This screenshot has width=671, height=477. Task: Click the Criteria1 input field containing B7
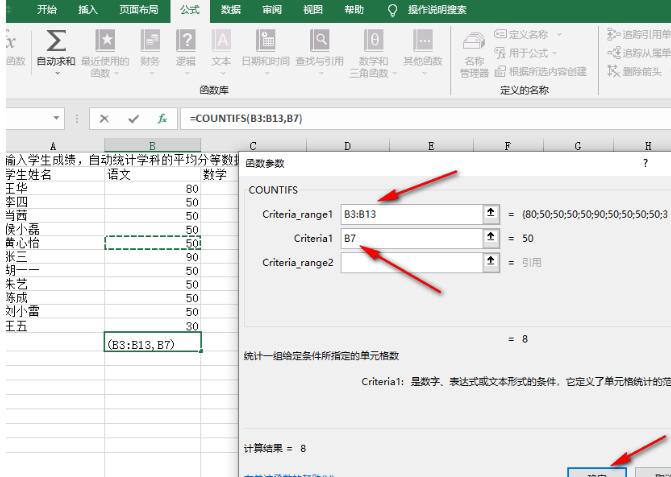tap(410, 238)
